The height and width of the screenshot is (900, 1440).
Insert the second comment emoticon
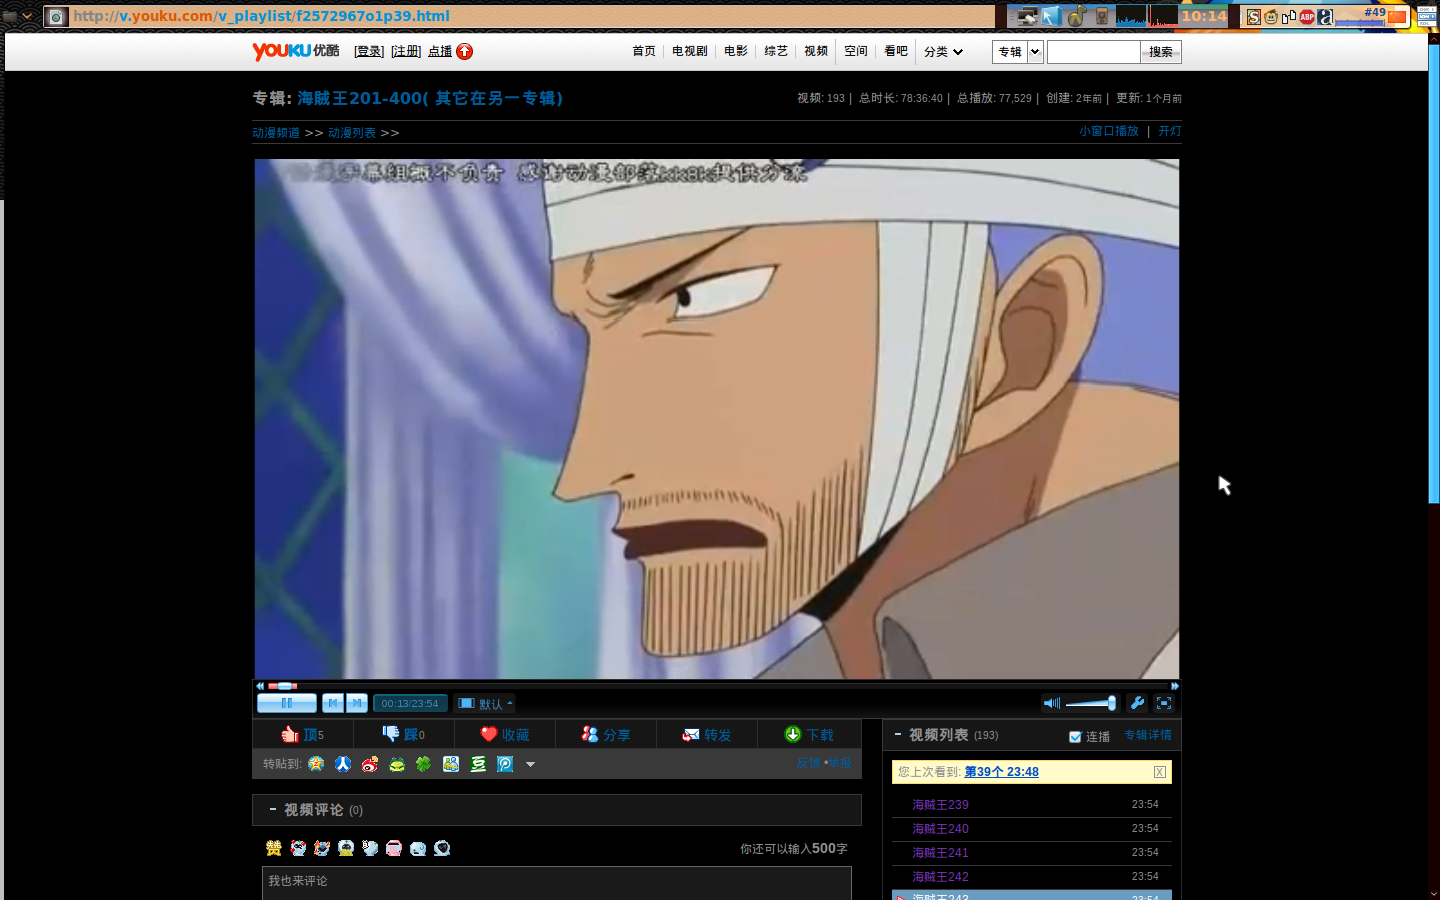[x=298, y=848]
